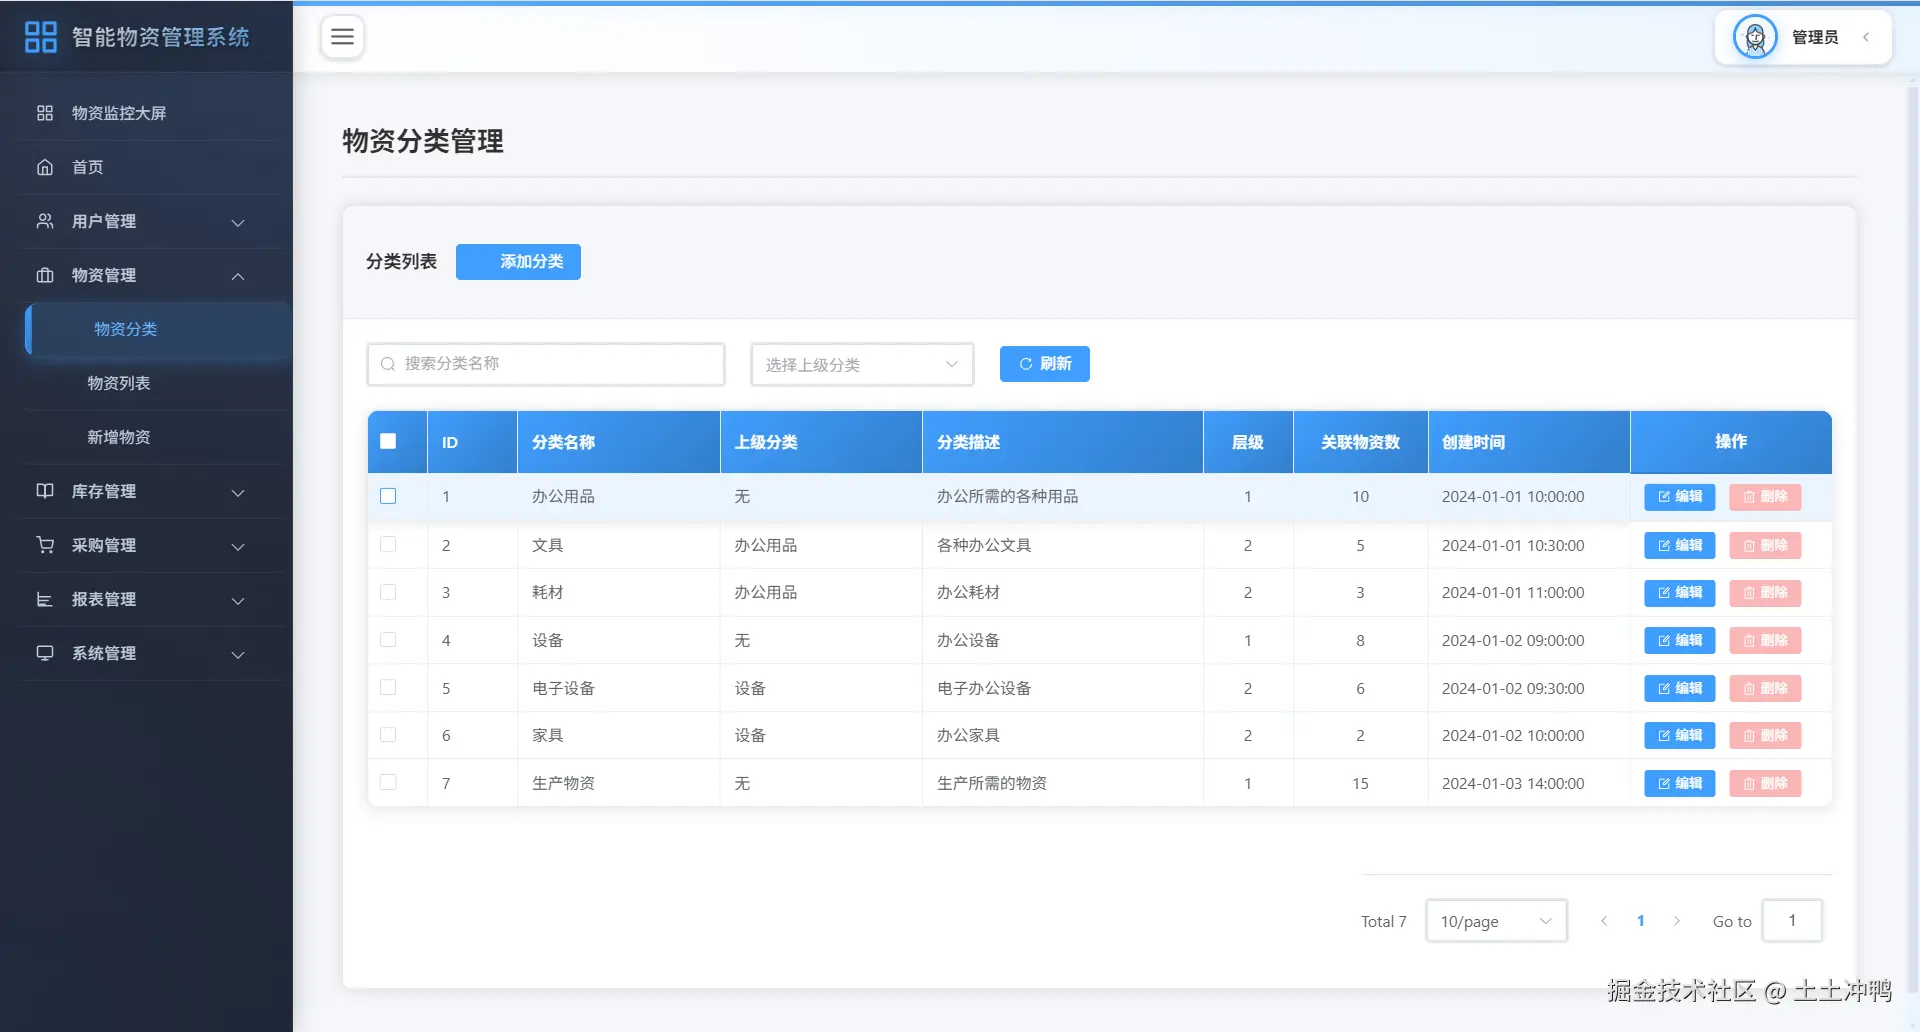Click the 刷新 refresh button
Screen dimensions: 1920x1032
[x=1045, y=364]
